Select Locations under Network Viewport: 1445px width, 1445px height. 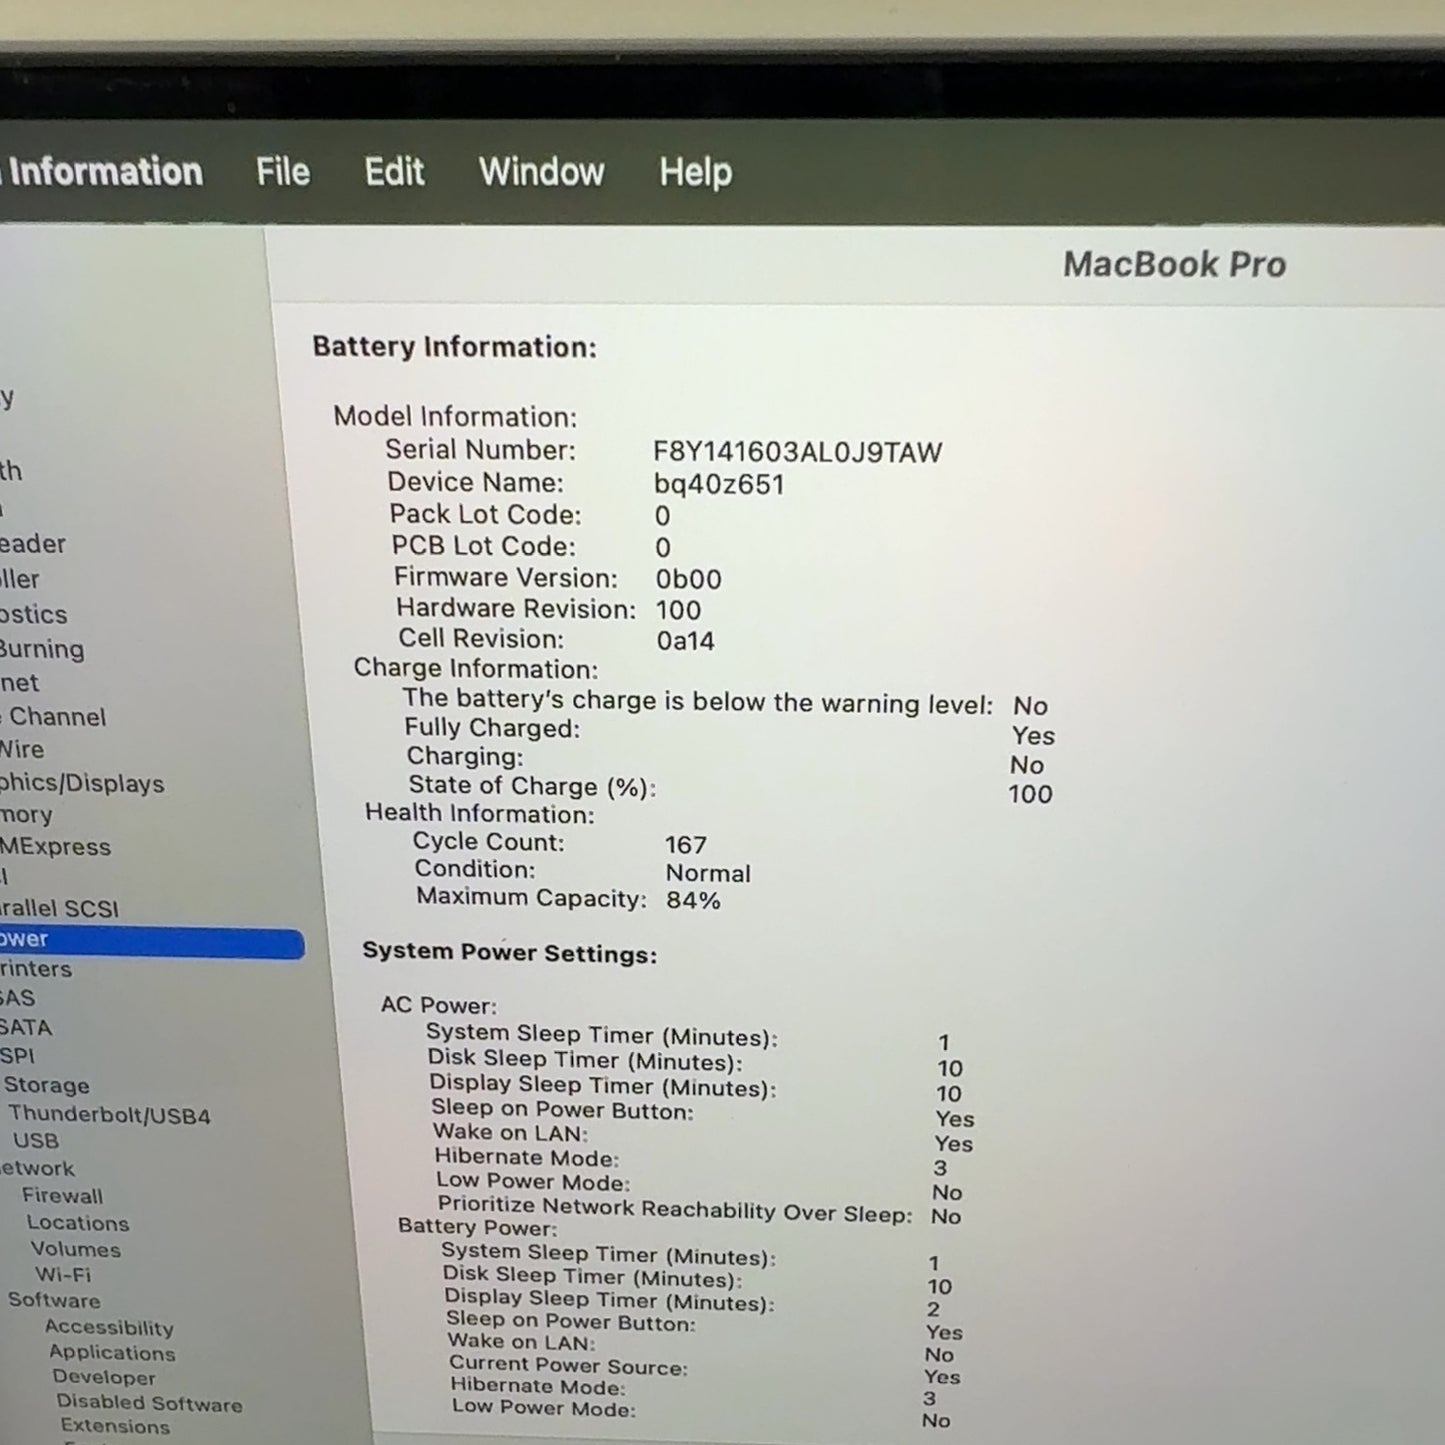[78, 1223]
